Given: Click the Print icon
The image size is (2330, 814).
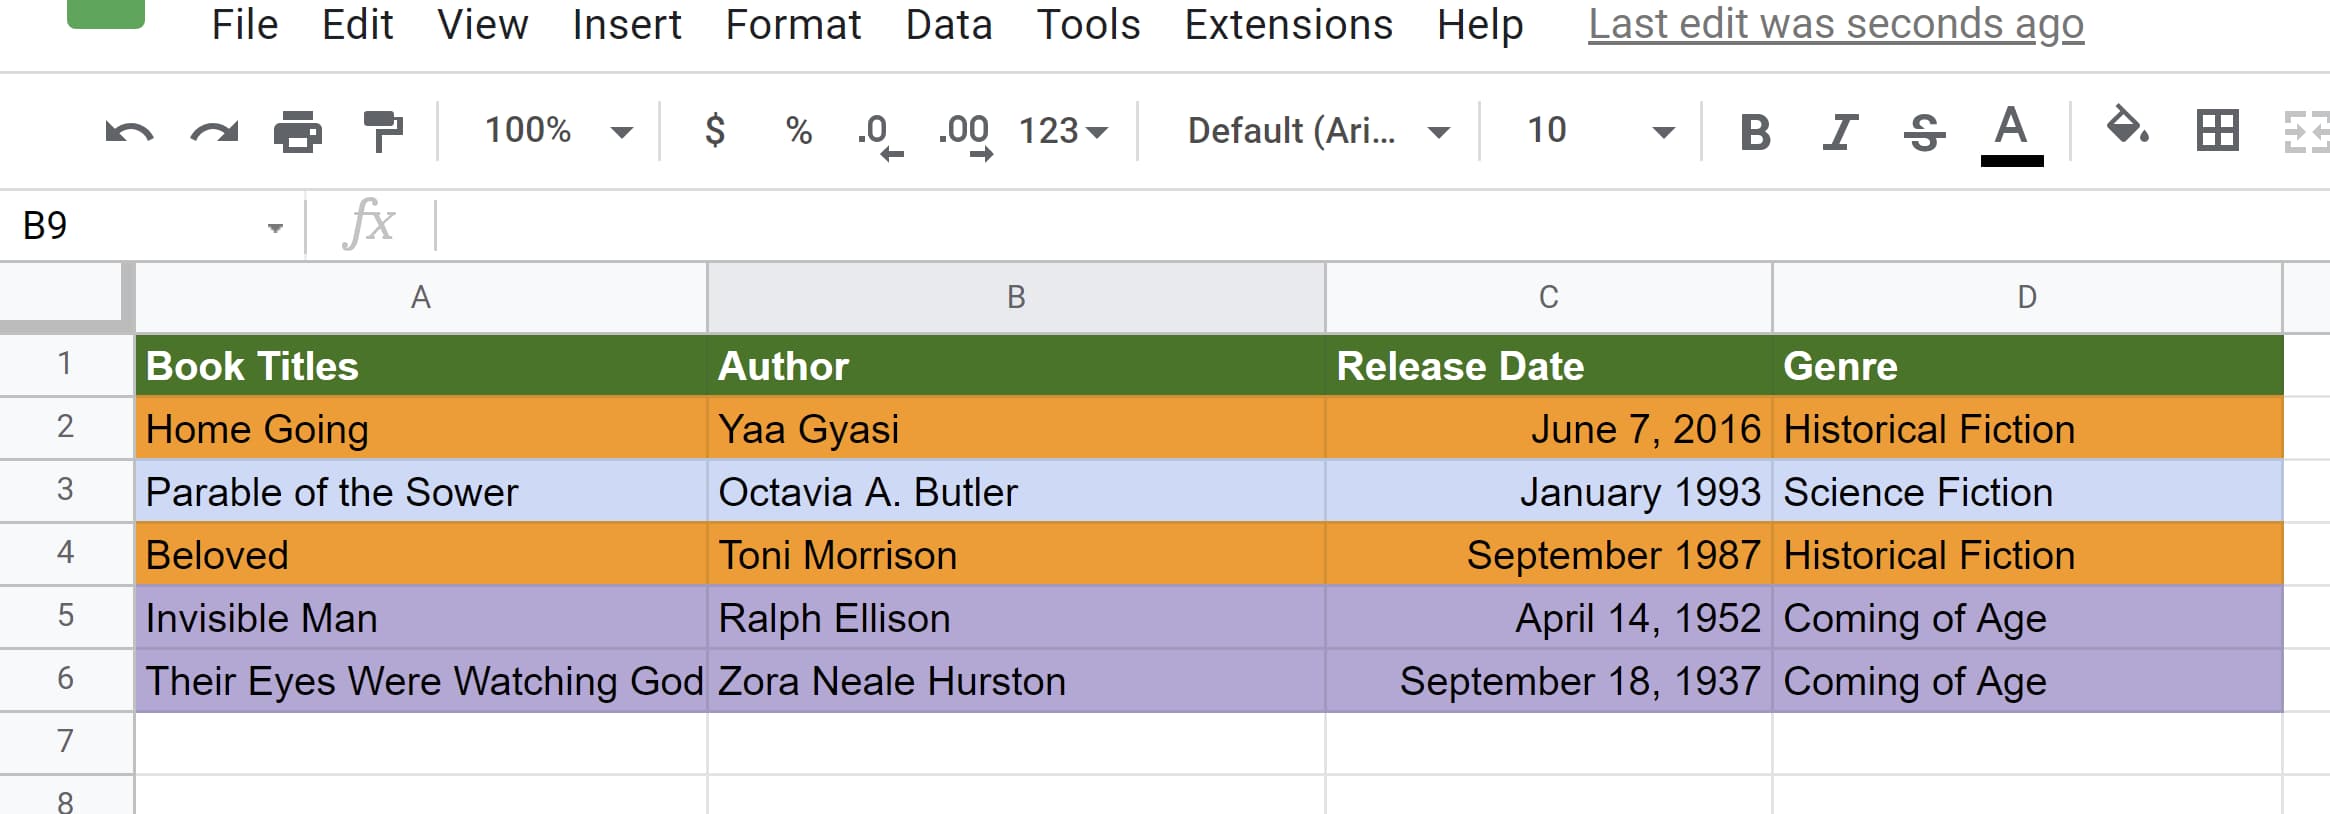Looking at the screenshot, I should click(x=298, y=131).
